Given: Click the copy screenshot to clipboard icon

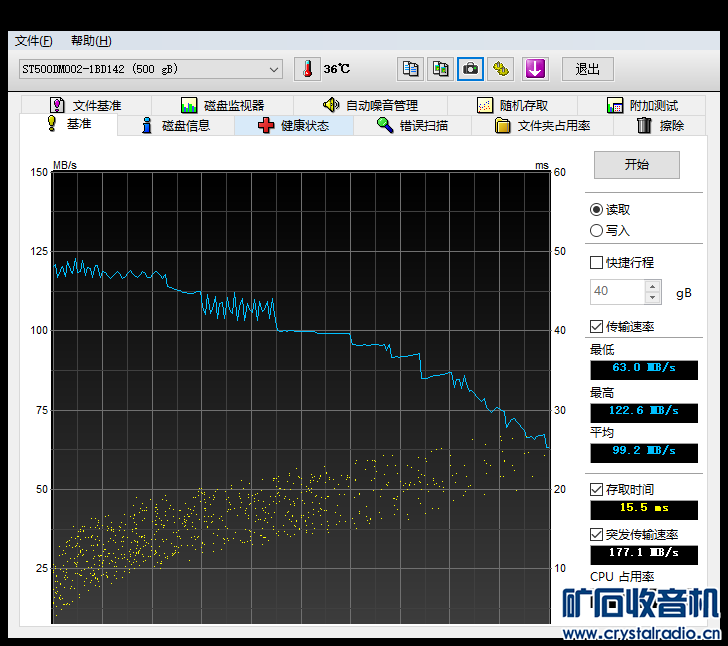Looking at the screenshot, I should (x=440, y=69).
